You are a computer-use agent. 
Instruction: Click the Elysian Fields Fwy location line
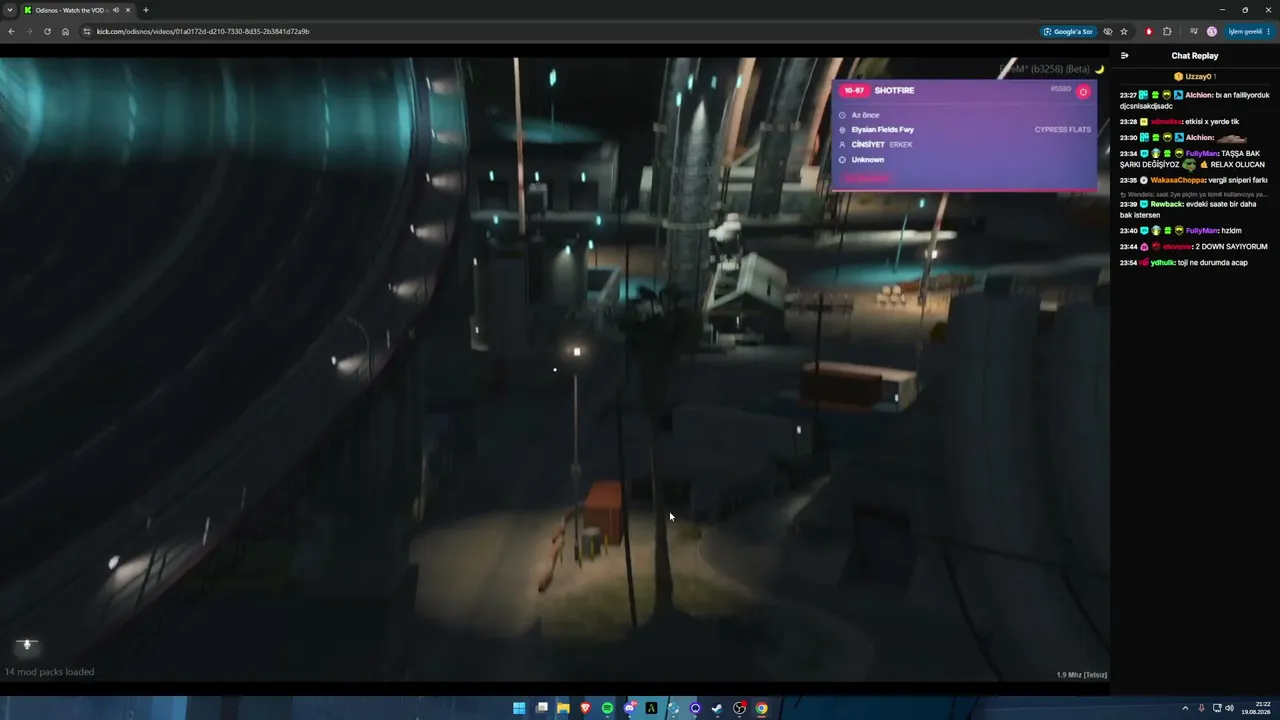click(882, 130)
